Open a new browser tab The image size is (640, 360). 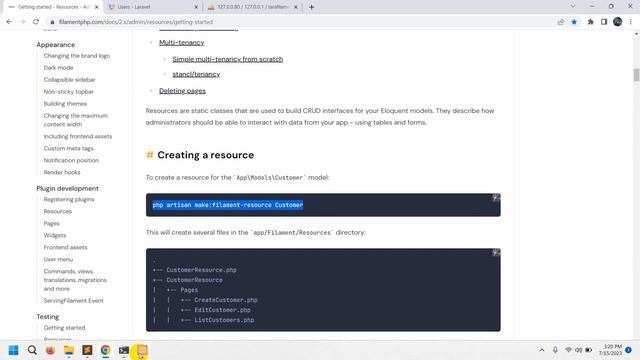click(311, 7)
